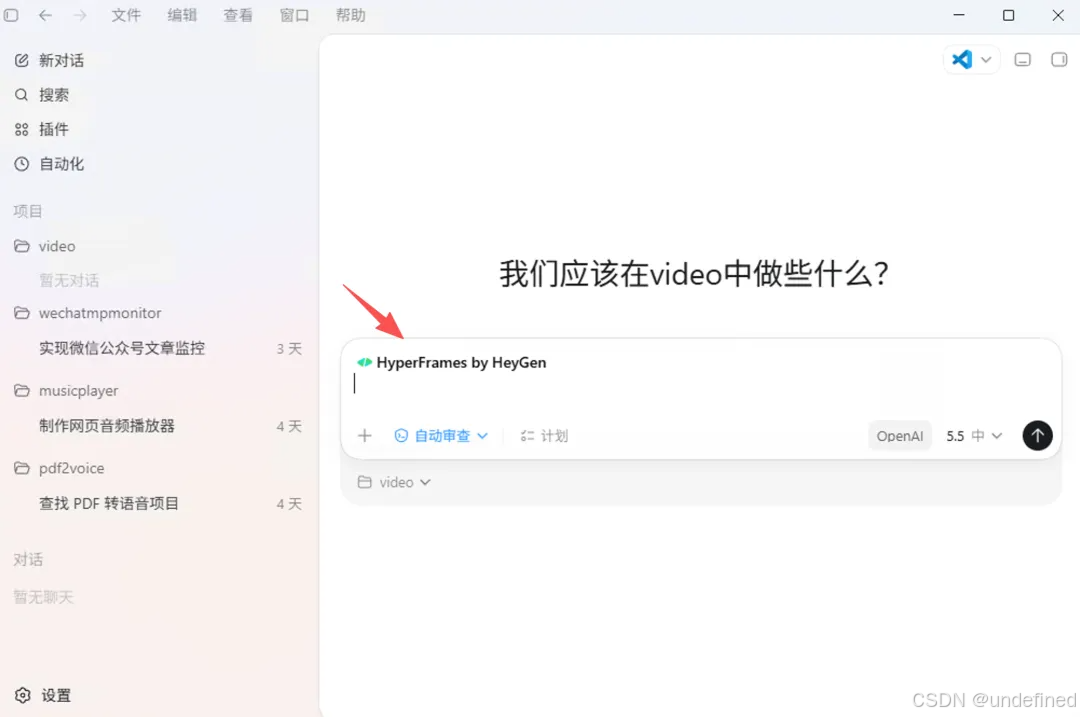Screen dimensions: 1080x717
Task: Click the 设置 gear icon
Action: pos(23,695)
